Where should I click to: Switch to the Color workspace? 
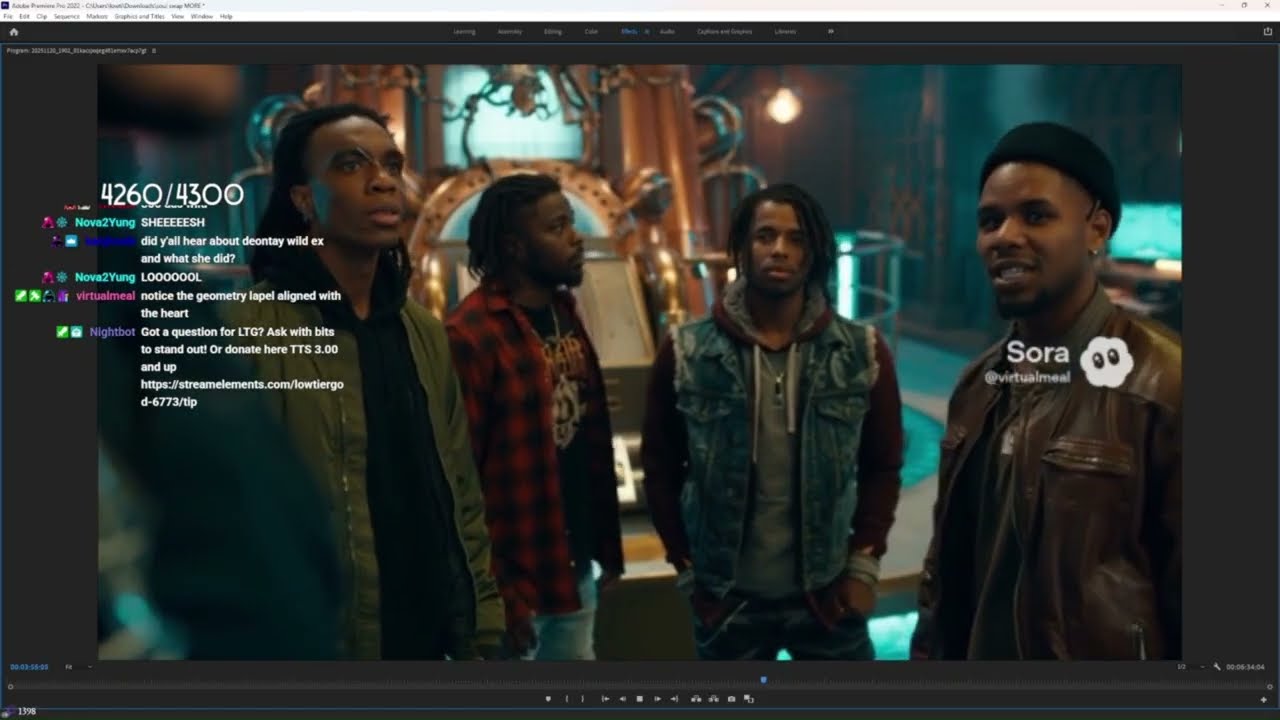click(591, 32)
